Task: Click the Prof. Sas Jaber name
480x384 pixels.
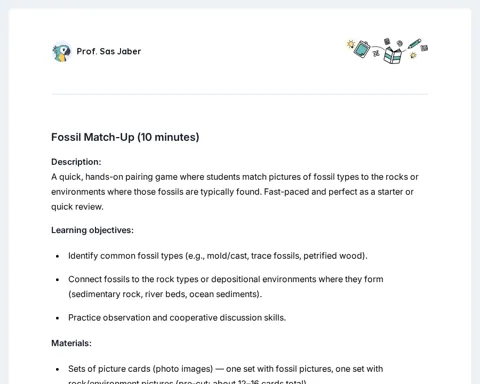Action: (109, 51)
